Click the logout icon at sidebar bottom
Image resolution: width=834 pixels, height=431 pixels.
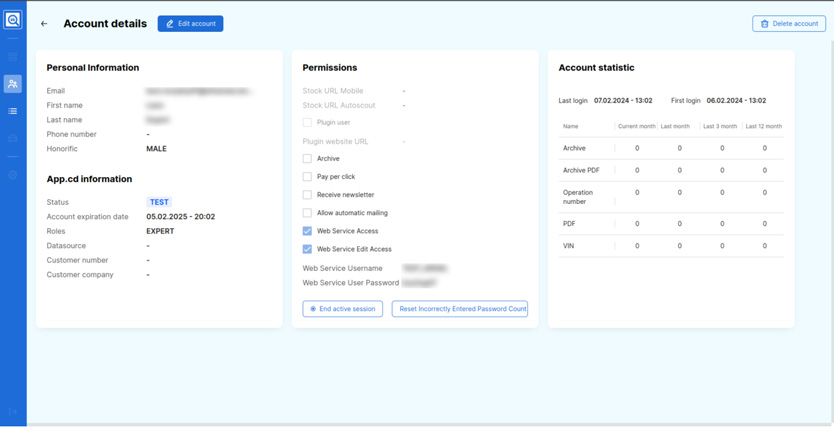tap(13, 411)
